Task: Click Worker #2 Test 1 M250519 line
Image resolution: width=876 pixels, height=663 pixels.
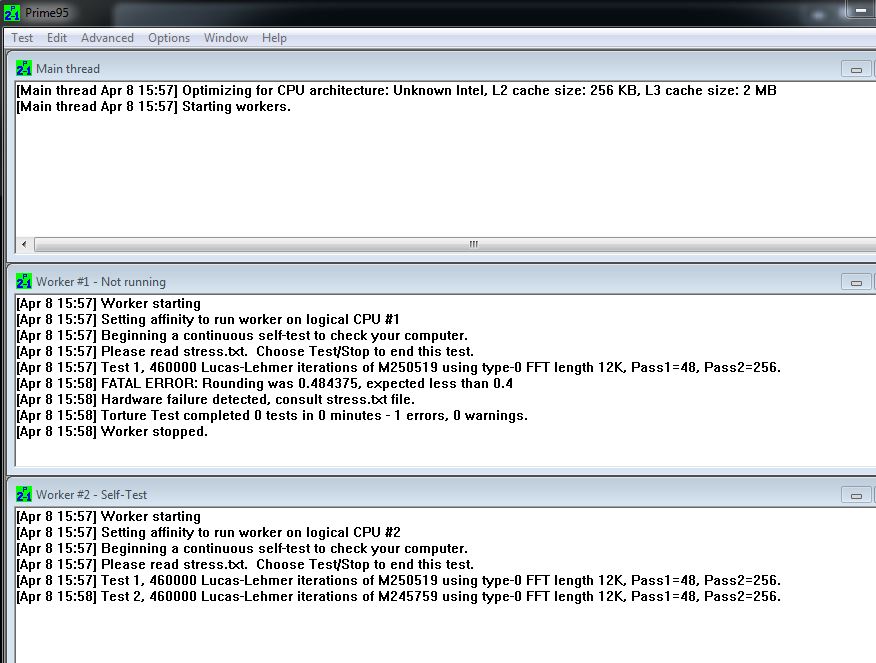Action: point(398,580)
